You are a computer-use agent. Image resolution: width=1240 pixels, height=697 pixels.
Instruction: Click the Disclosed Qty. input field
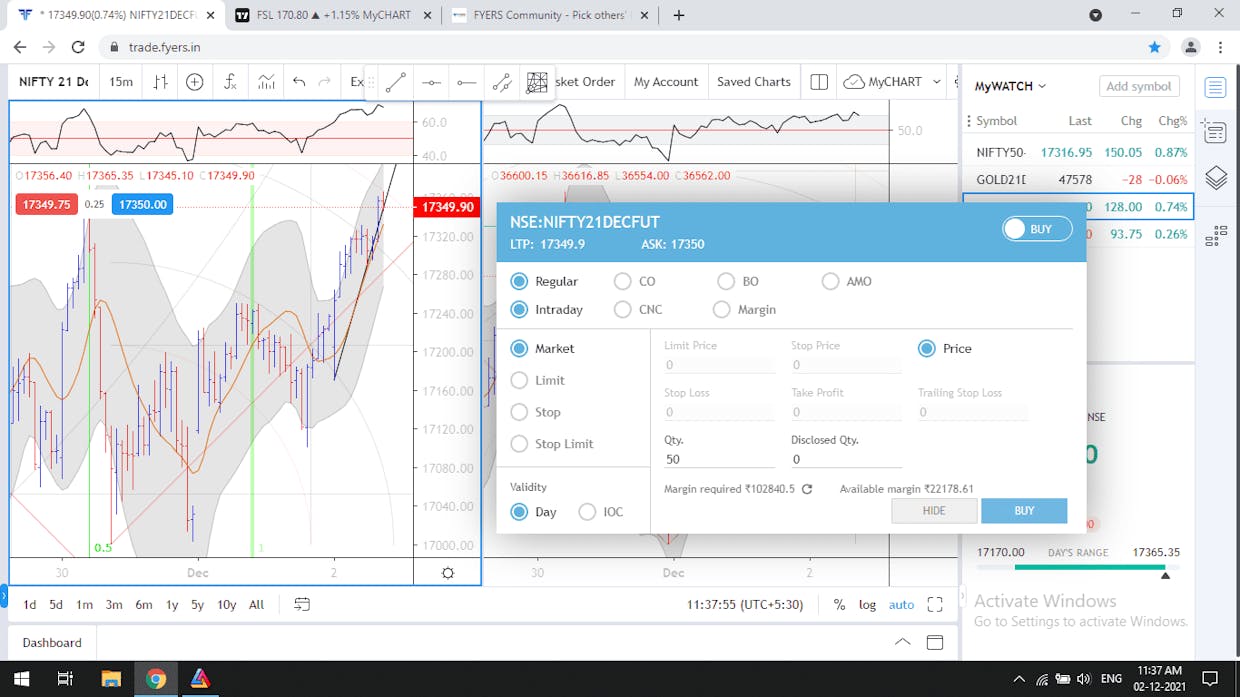846,459
